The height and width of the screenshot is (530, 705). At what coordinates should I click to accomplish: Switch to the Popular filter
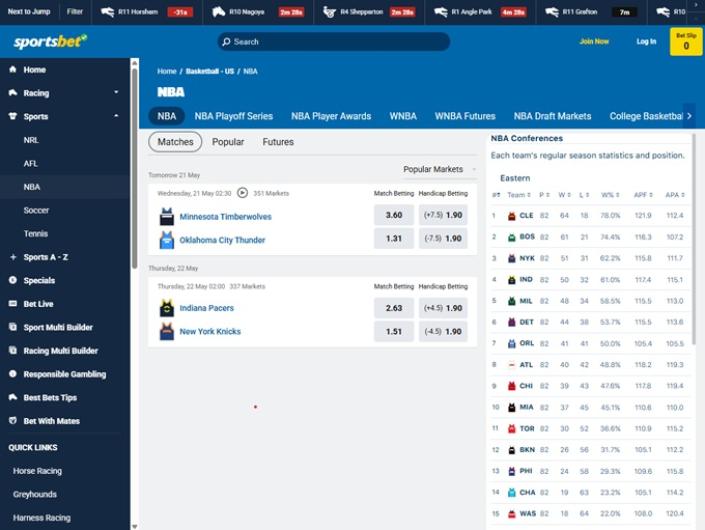228,142
